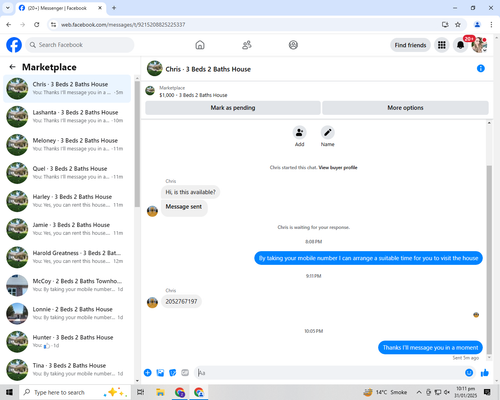500x400 pixels.
Task: Choose a GIF from the composer
Action: pos(185,373)
